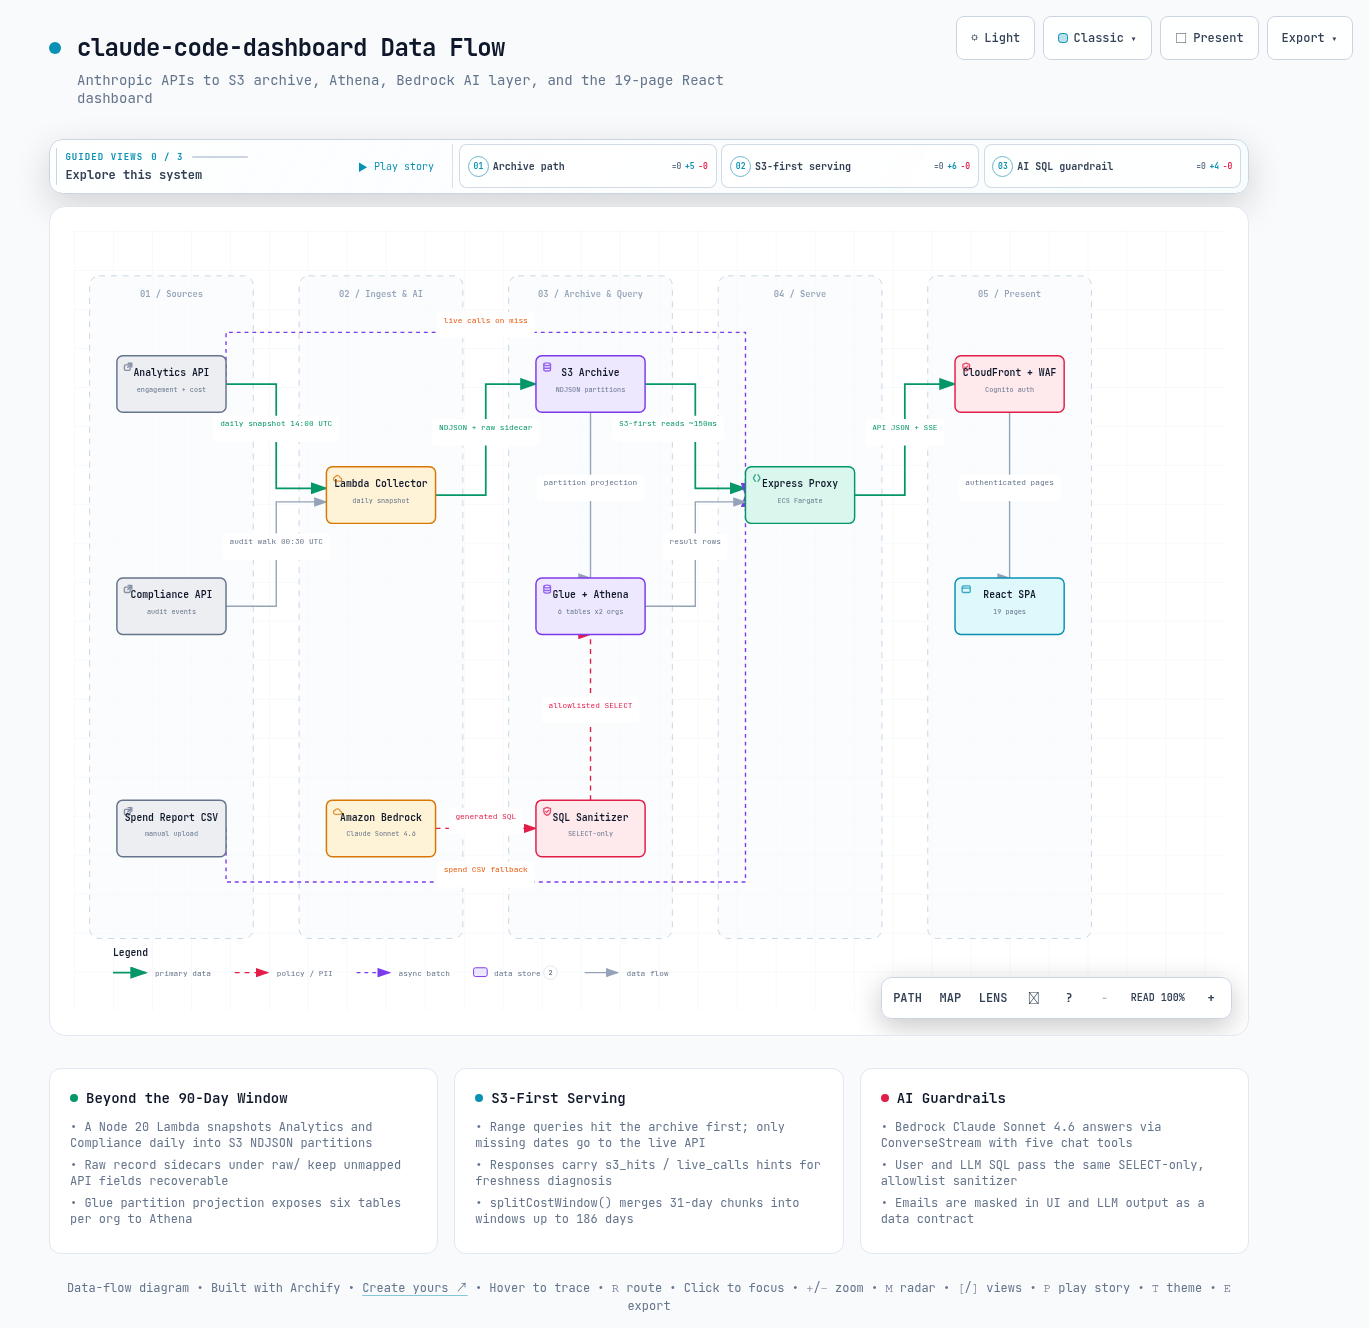Click the 'live calls on miss' edge label
1369x1328 pixels.
[486, 321]
